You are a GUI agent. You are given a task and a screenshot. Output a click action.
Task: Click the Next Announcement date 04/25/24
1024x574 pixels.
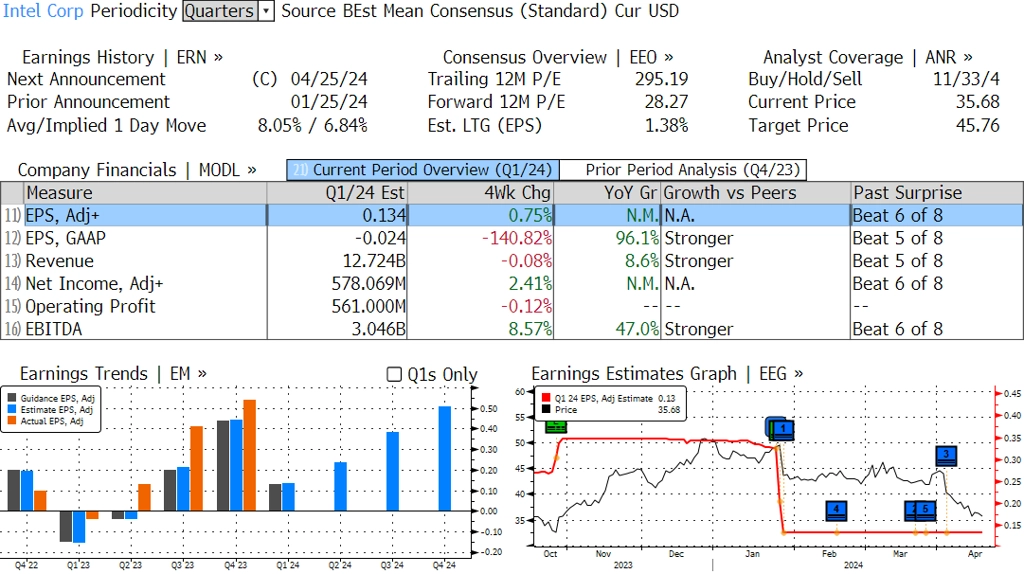tap(329, 79)
